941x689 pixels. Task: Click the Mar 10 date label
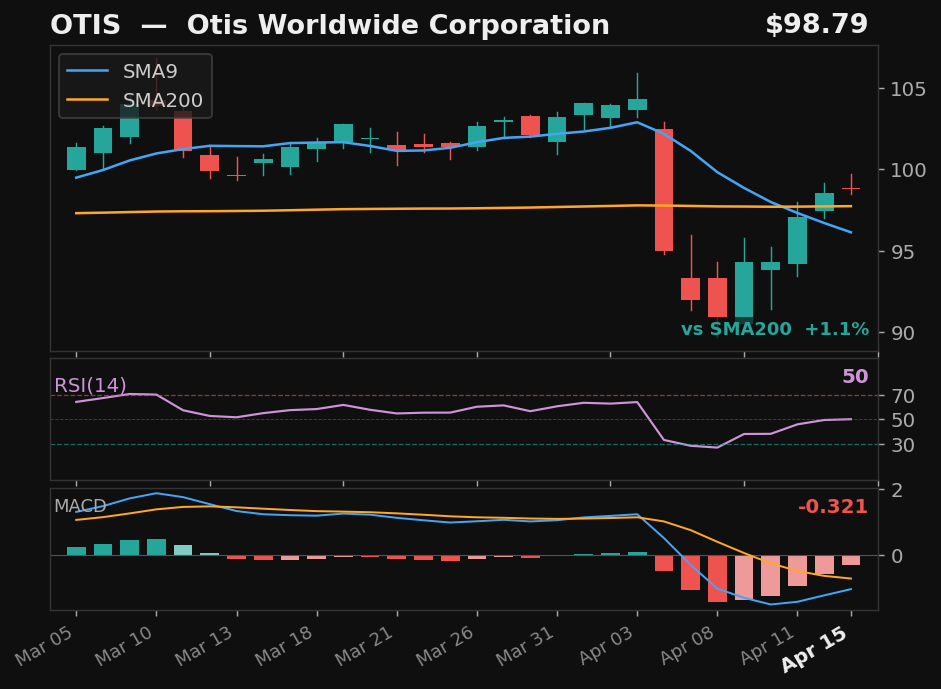(125, 646)
